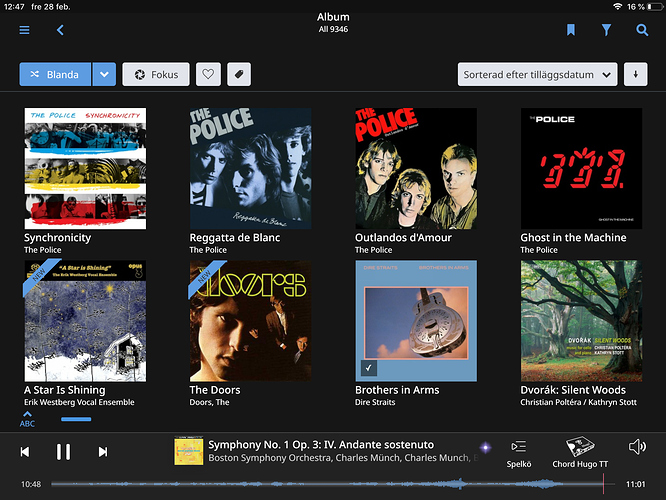Click the Synchronicity album title

(x=57, y=238)
